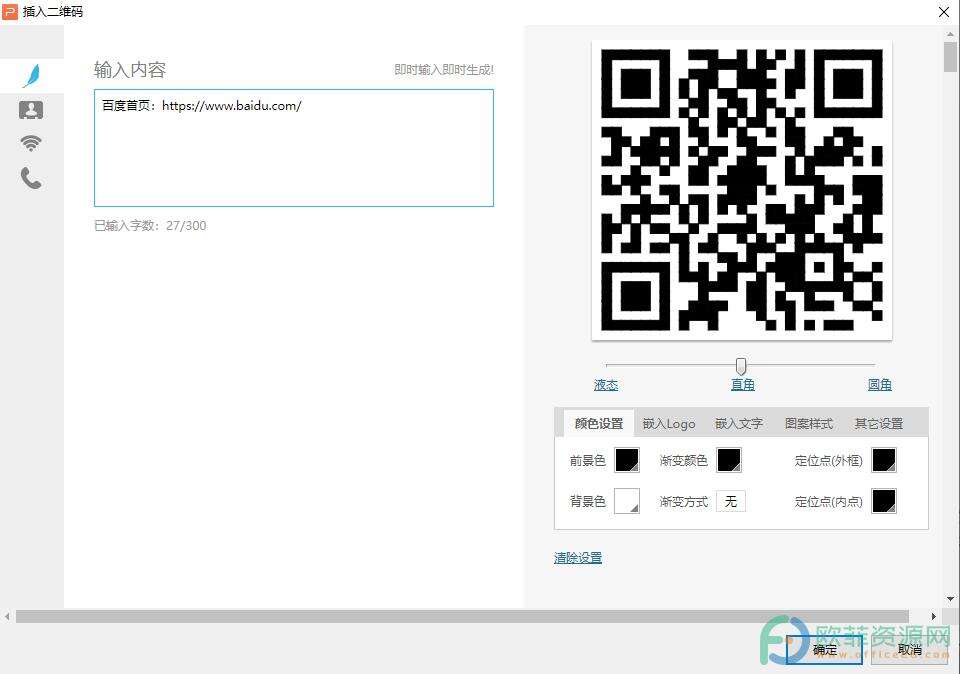Click the 清除设置 link
Screen dimensions: 960x674
pyautogui.click(x=578, y=558)
